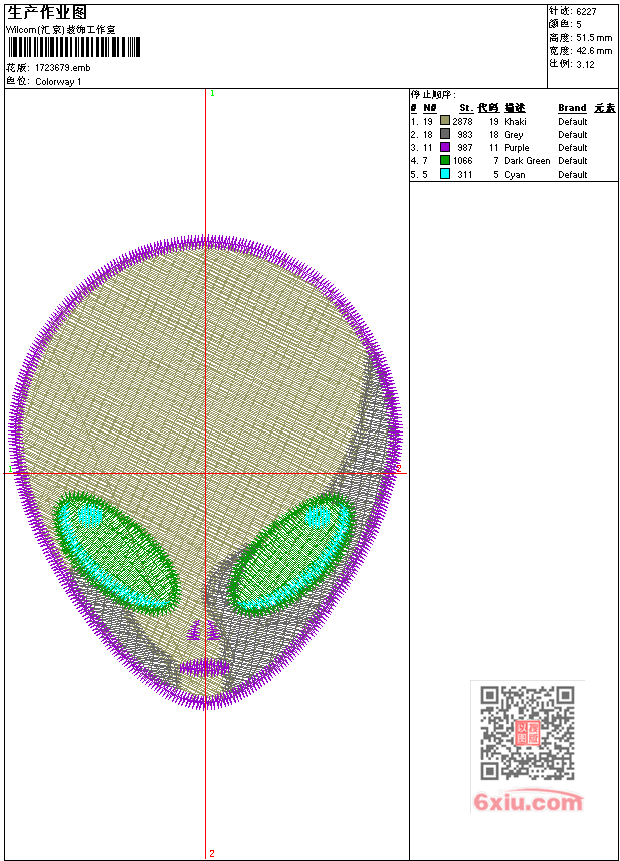The image size is (620, 861).
Task: Select the Grey color swatch
Action: coord(445,134)
